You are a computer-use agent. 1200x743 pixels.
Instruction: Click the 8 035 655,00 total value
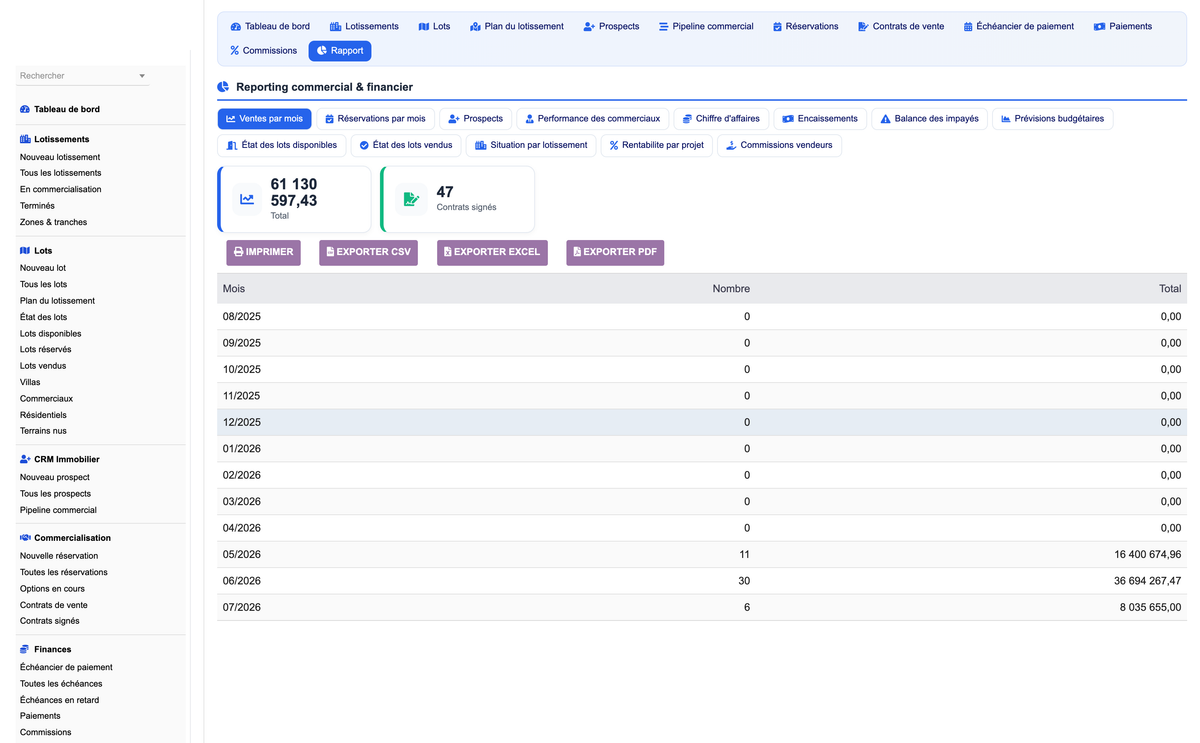(x=1150, y=607)
